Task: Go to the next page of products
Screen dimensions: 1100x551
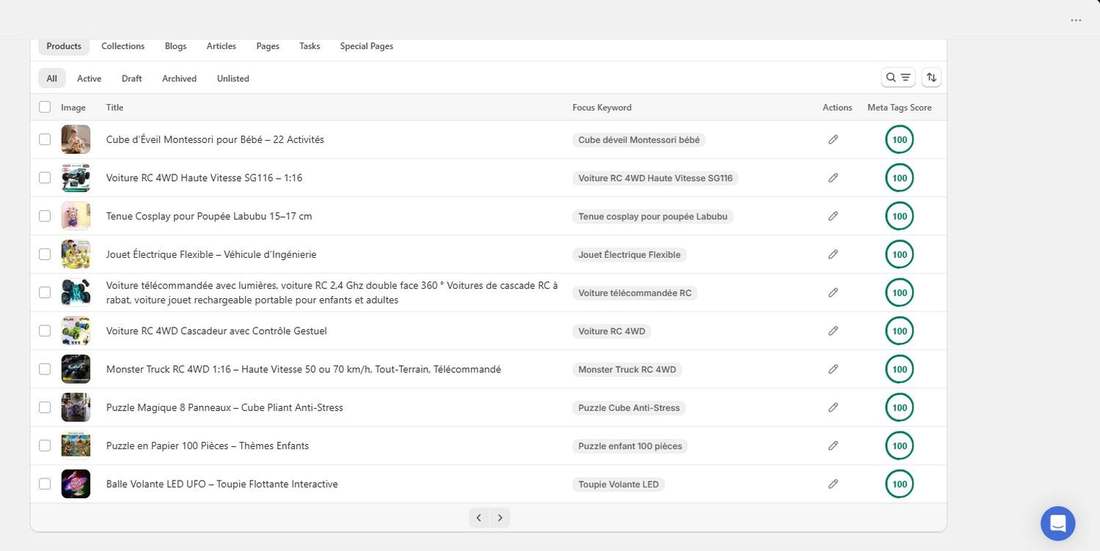Action: 499,518
